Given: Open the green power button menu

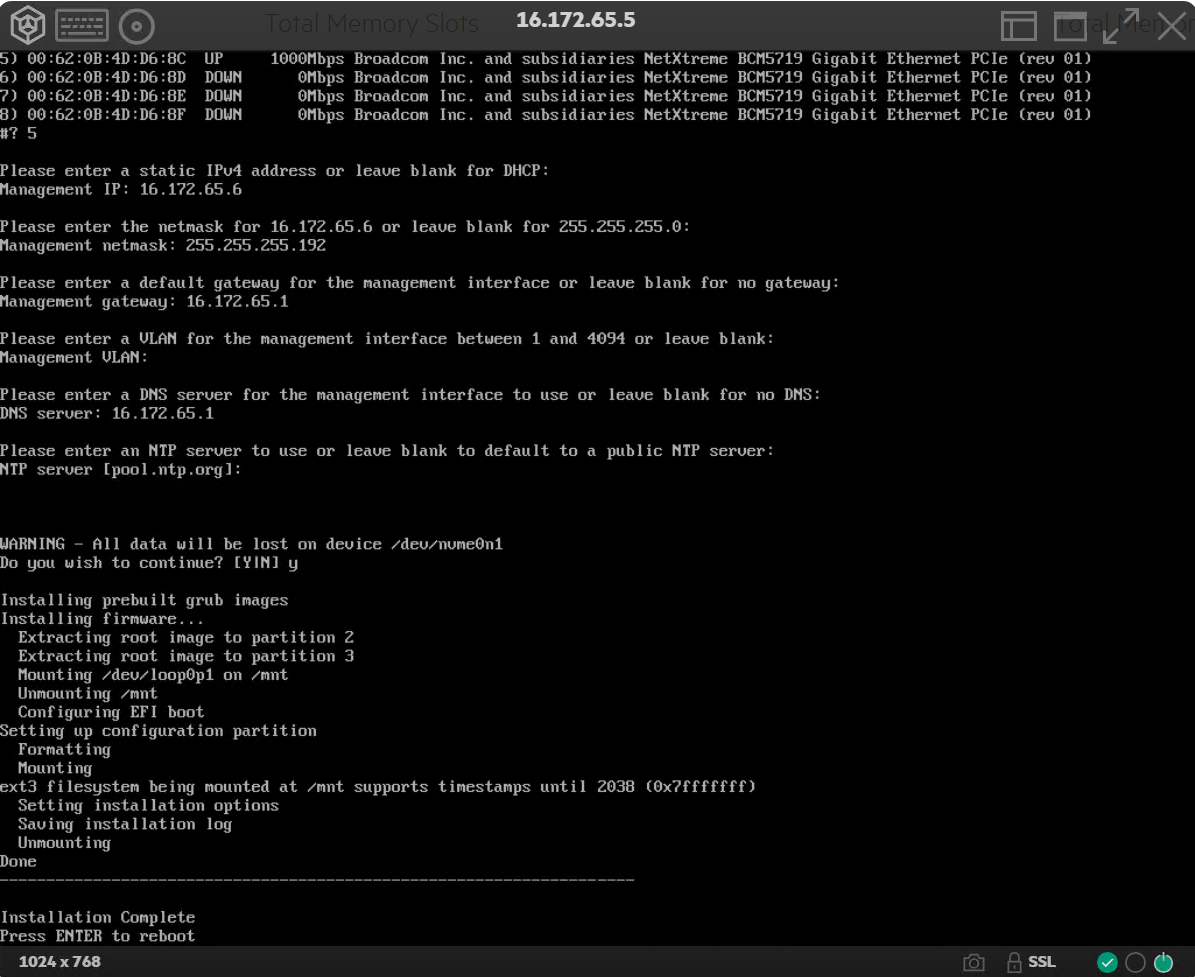Looking at the screenshot, I should pos(1164,963).
